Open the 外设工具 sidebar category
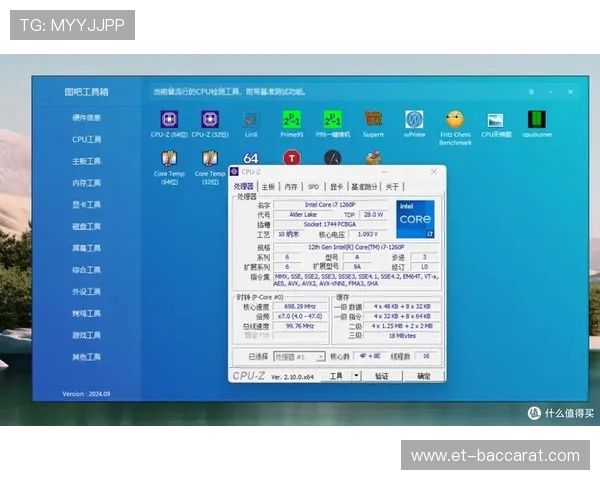The width and height of the screenshot is (600, 480). (86, 292)
